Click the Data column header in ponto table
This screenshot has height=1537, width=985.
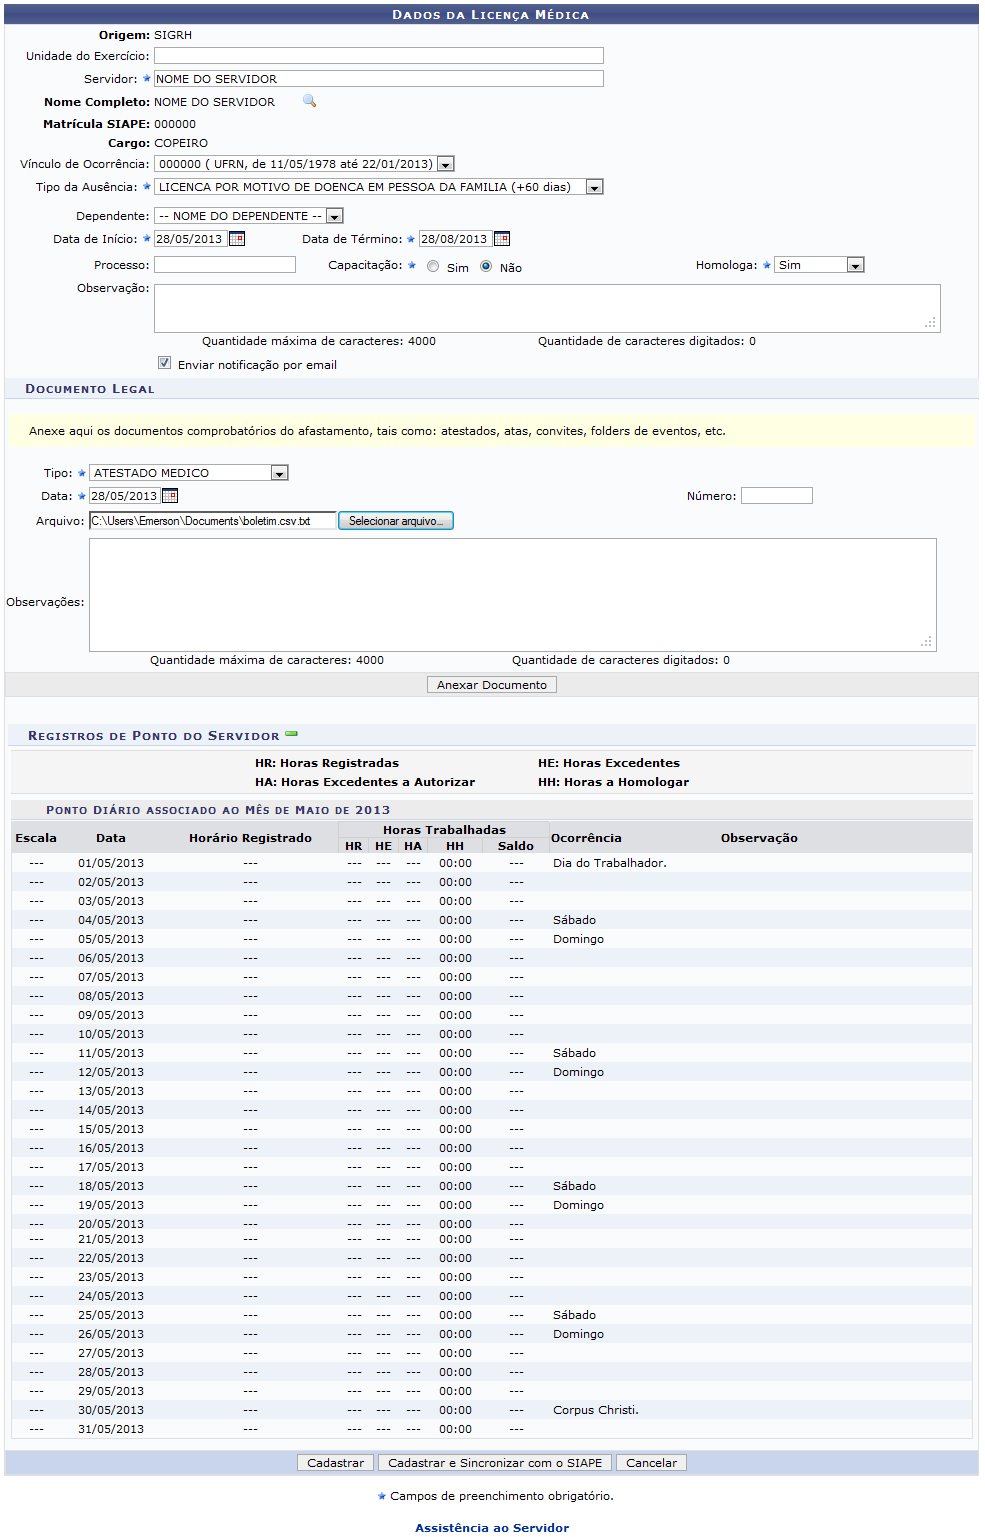pyautogui.click(x=111, y=838)
